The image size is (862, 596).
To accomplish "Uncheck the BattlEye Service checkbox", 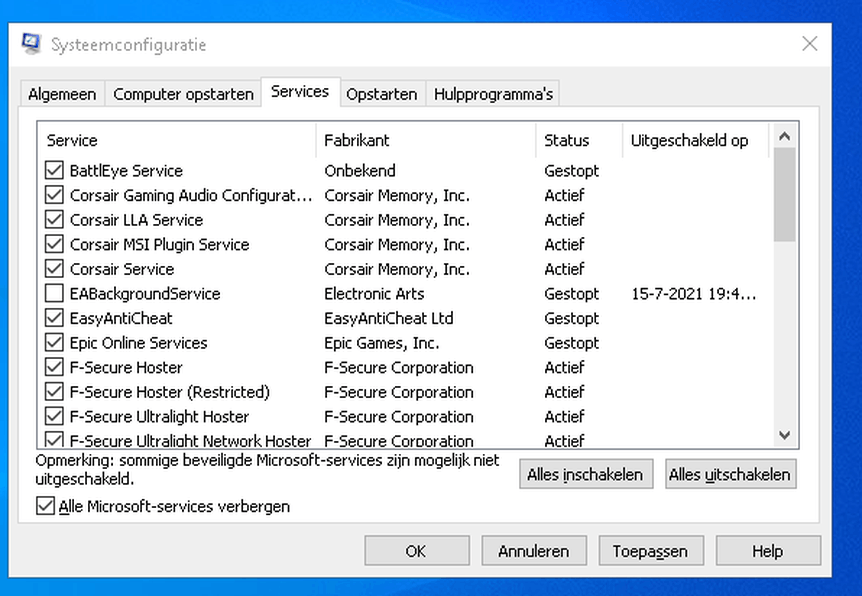I will (54, 170).
